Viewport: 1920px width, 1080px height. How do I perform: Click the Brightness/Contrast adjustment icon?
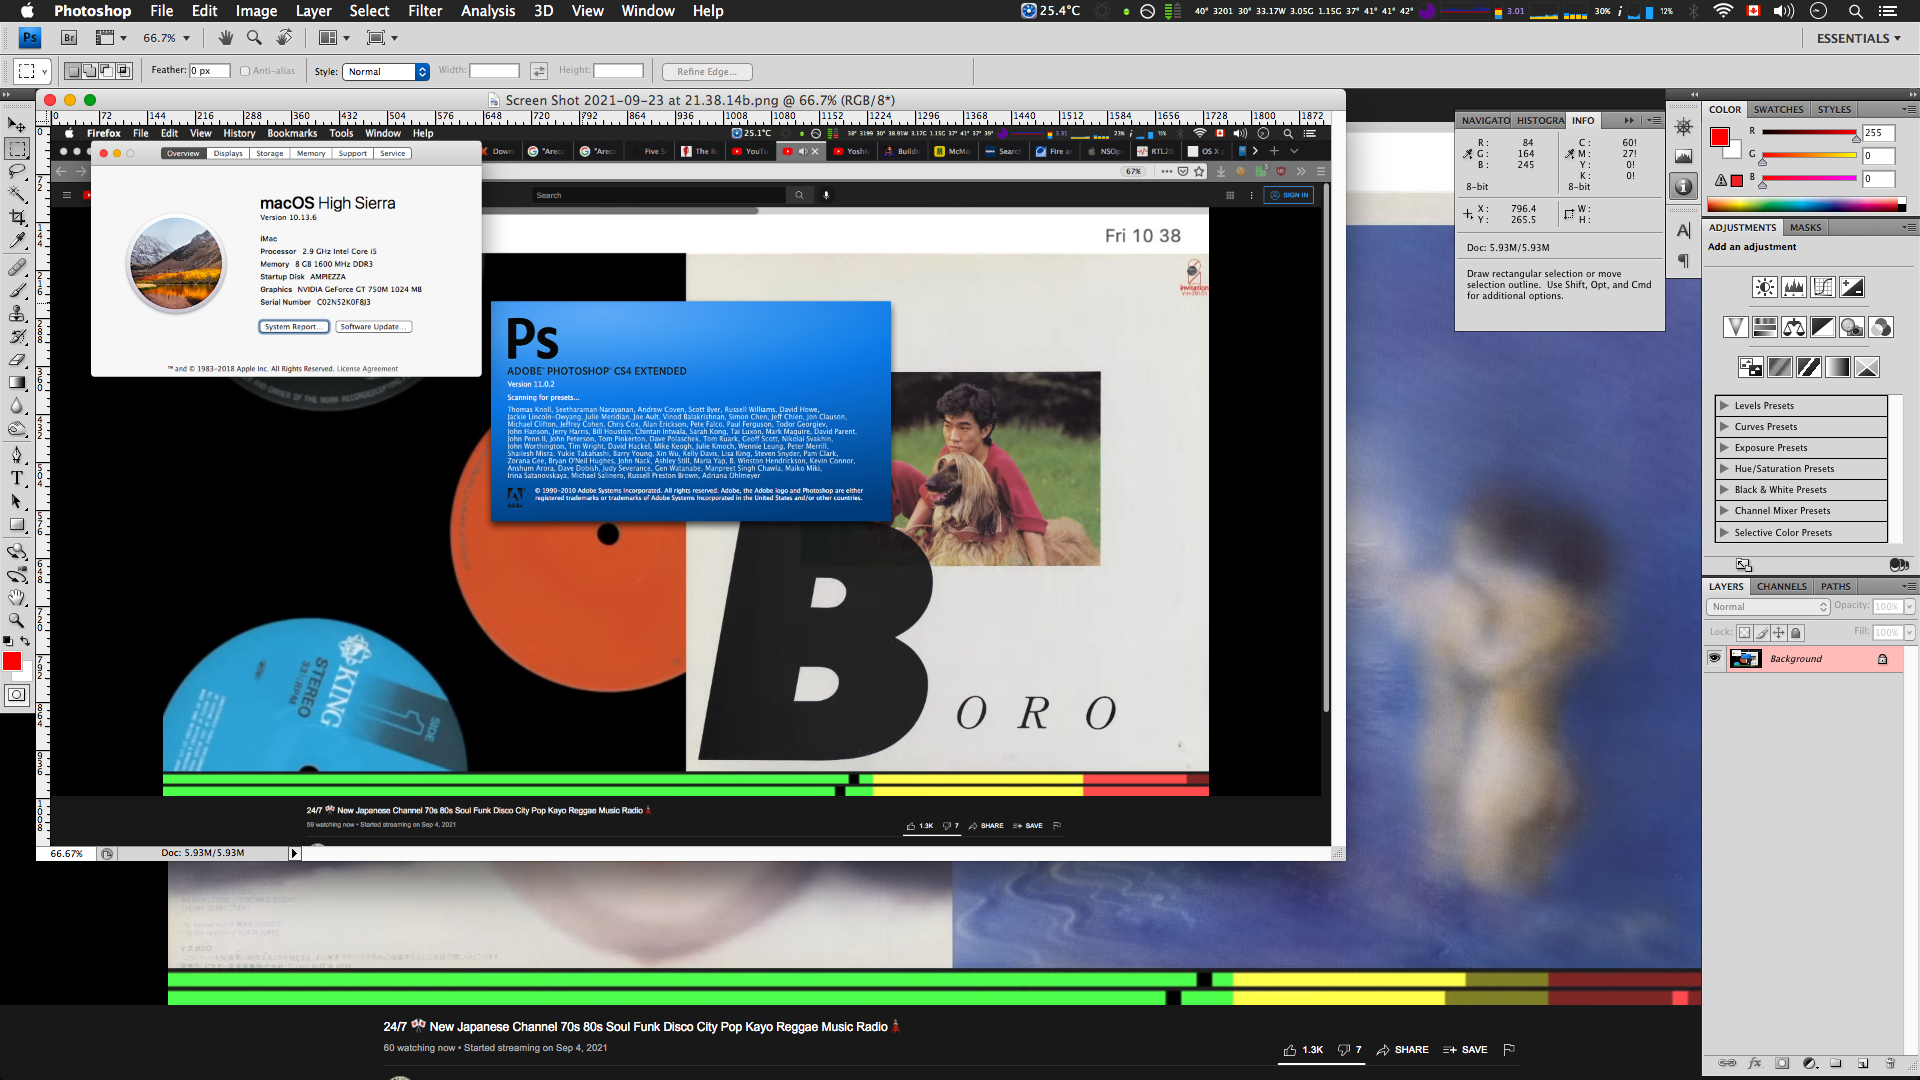[1765, 288]
